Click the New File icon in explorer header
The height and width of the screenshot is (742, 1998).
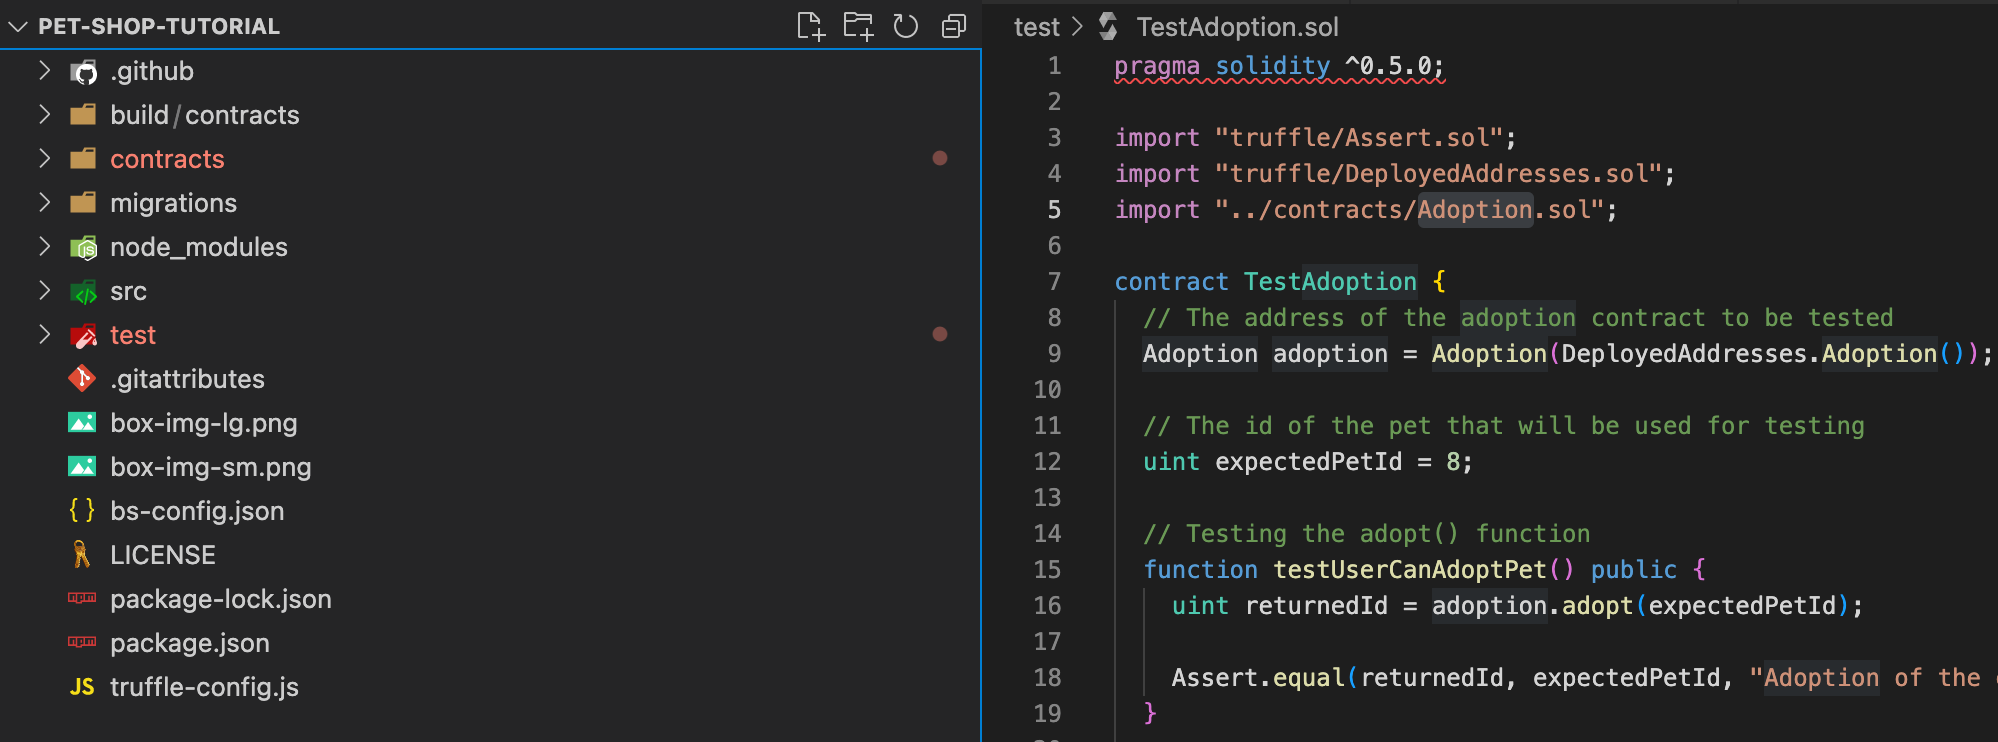[x=811, y=26]
